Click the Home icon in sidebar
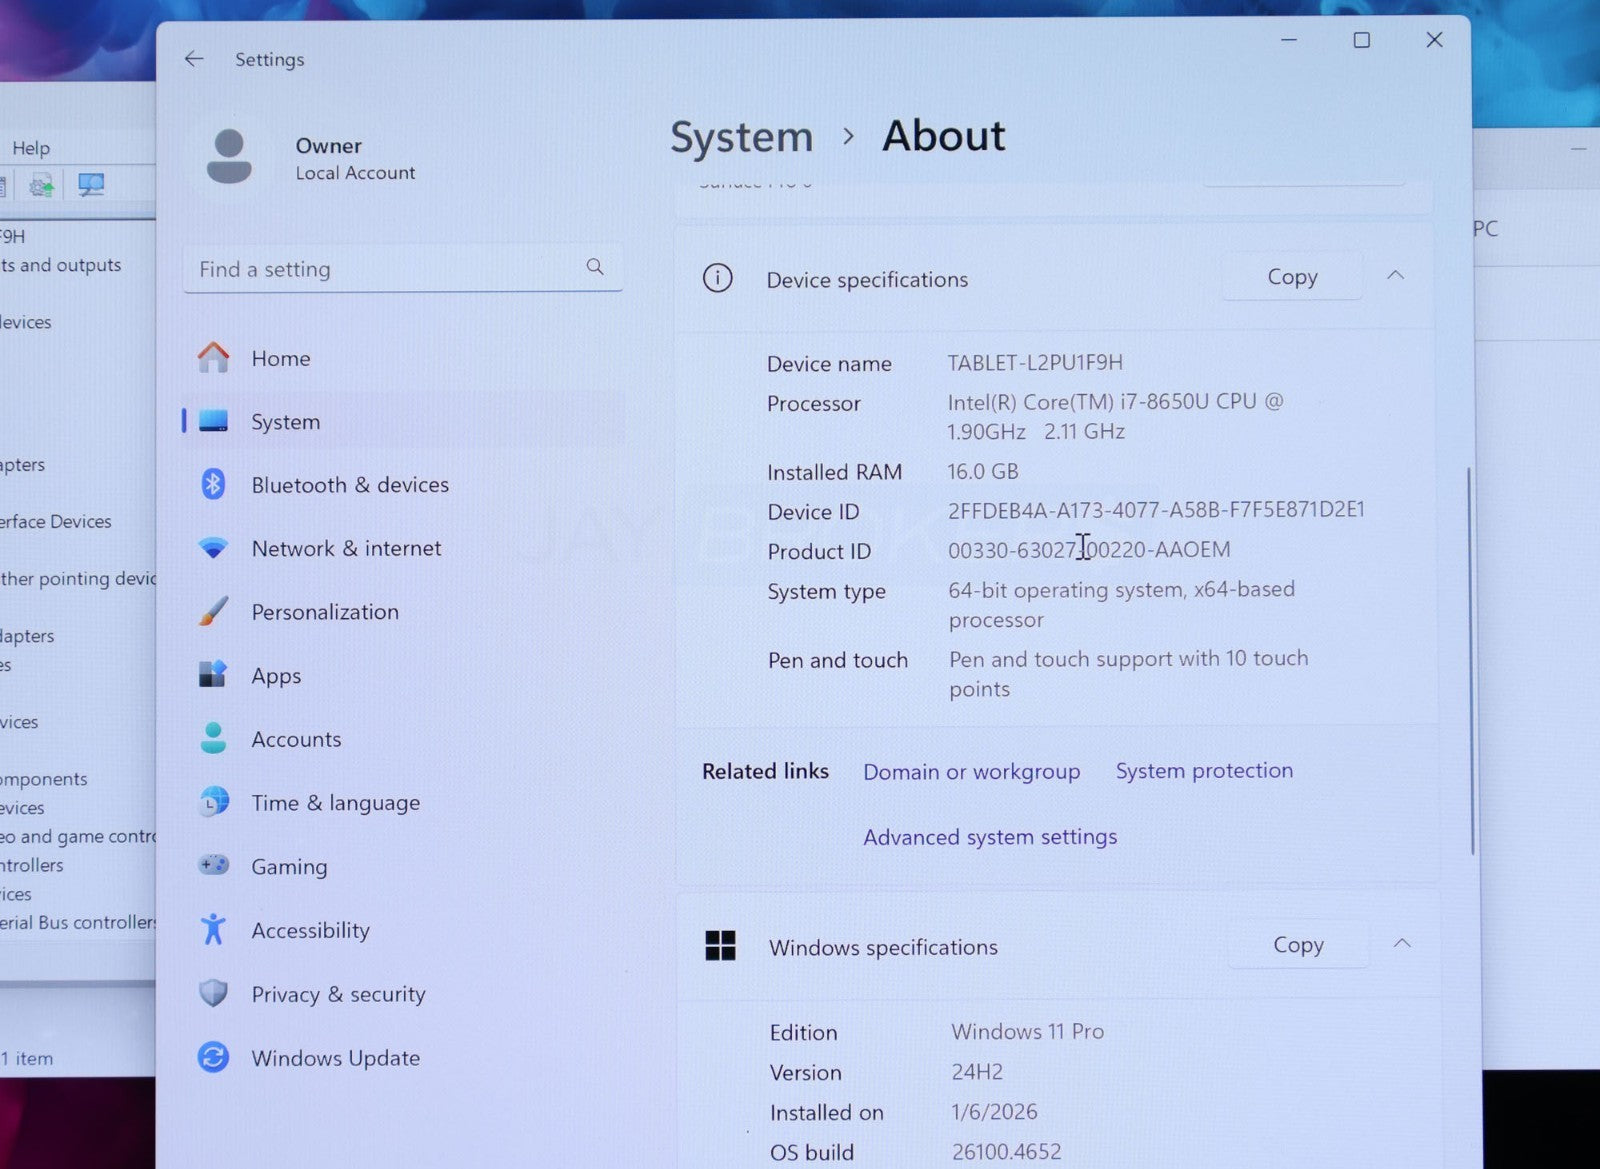The width and height of the screenshot is (1600, 1169). [213, 358]
